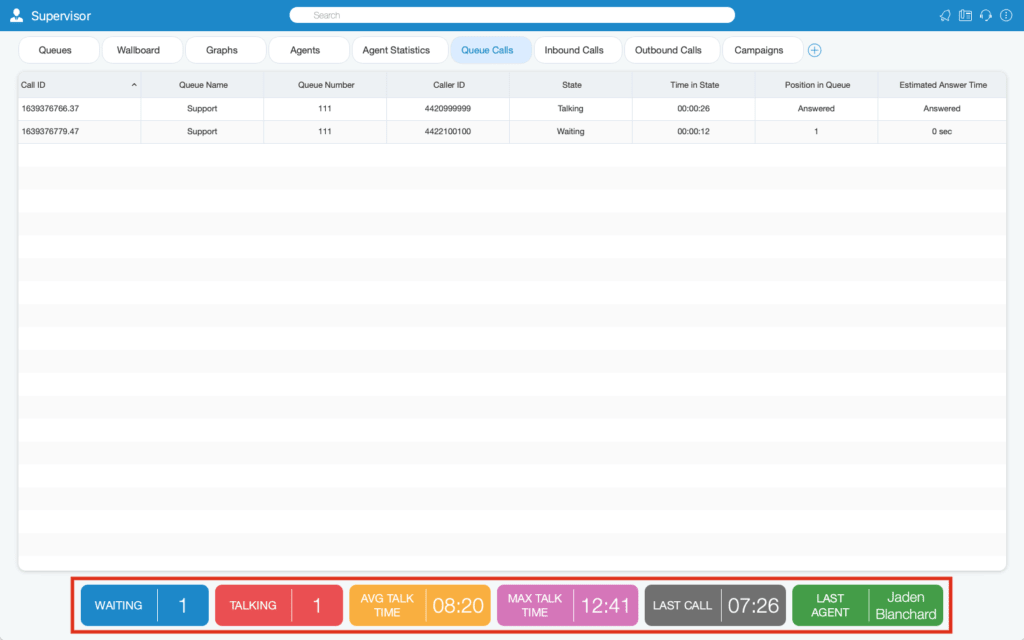
Task: Open the Graphs tab
Action: point(222,50)
